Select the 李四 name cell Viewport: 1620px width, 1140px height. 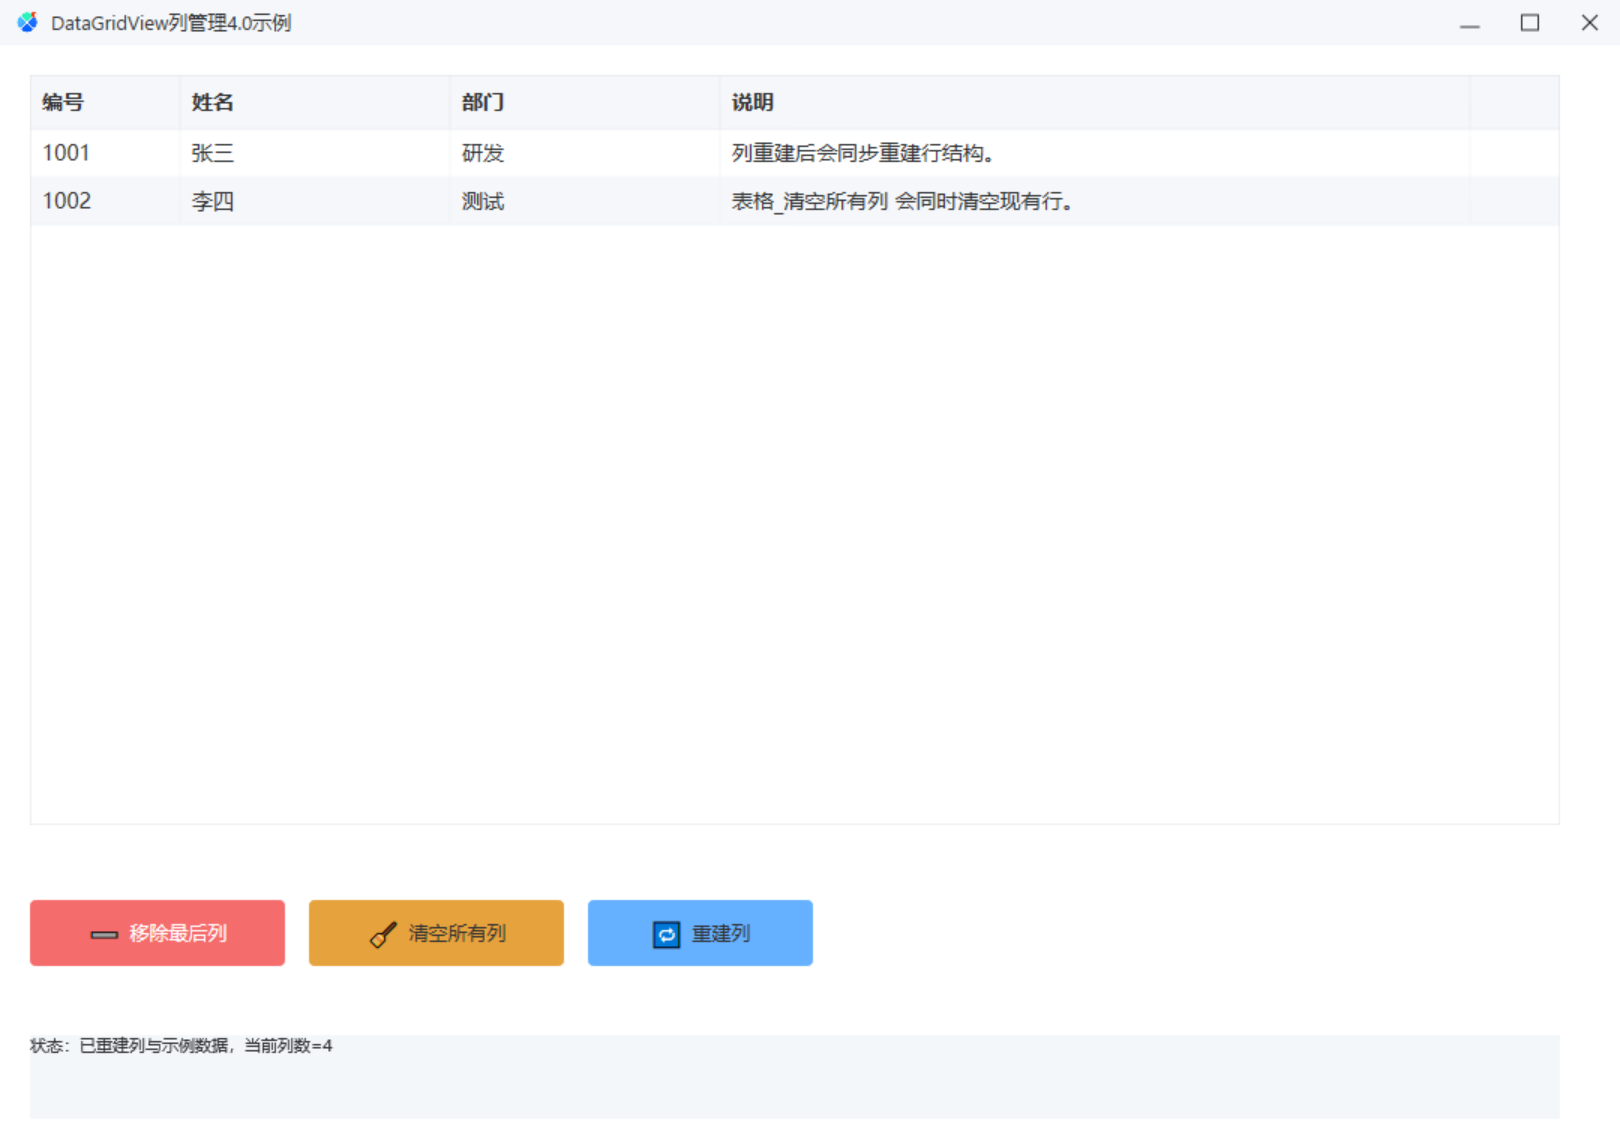tap(315, 201)
